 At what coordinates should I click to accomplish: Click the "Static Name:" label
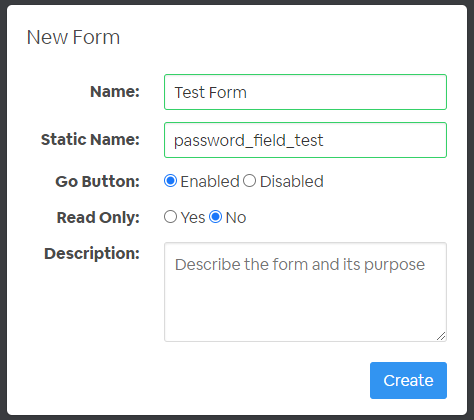pos(90,140)
